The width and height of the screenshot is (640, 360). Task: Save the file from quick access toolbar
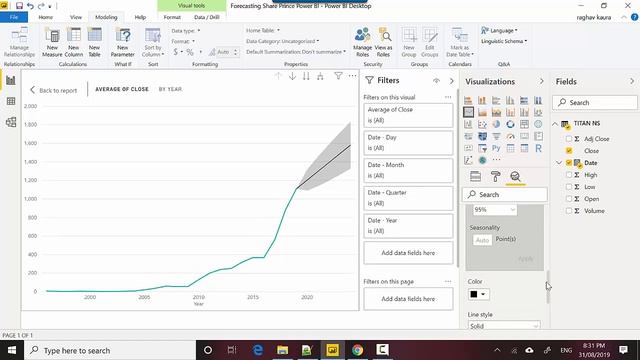tap(19, 6)
